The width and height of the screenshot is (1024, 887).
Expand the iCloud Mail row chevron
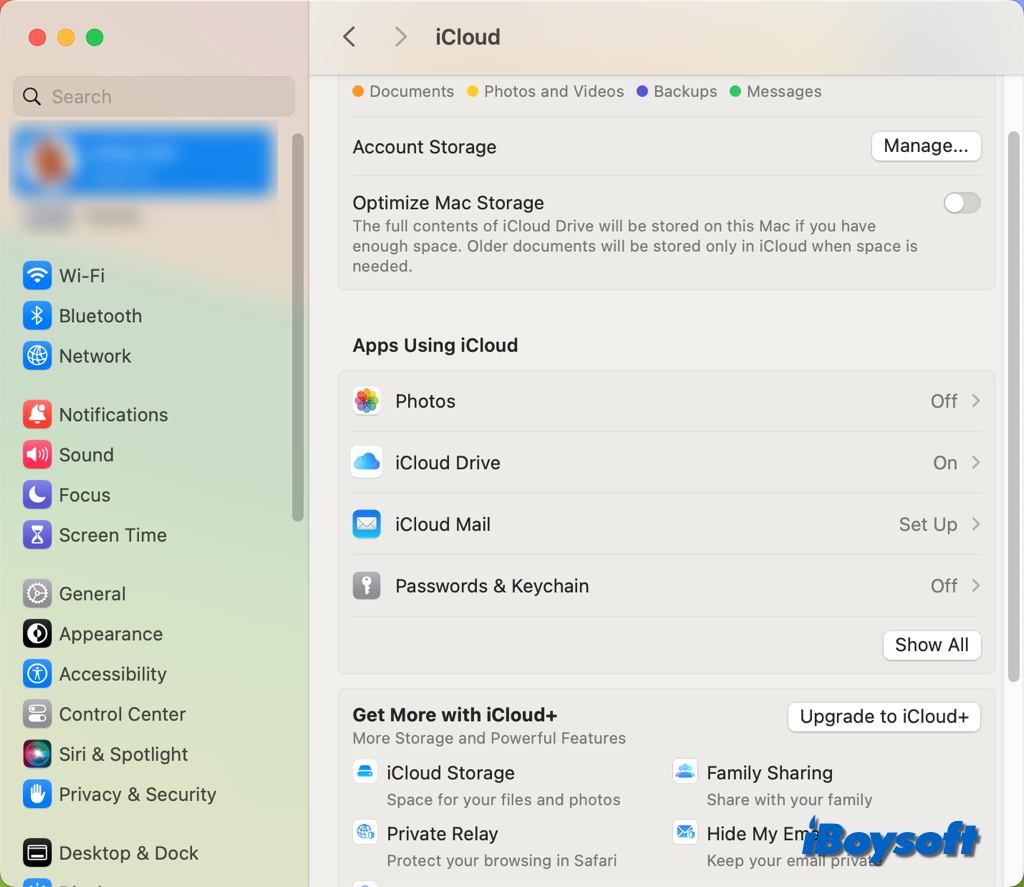point(976,524)
